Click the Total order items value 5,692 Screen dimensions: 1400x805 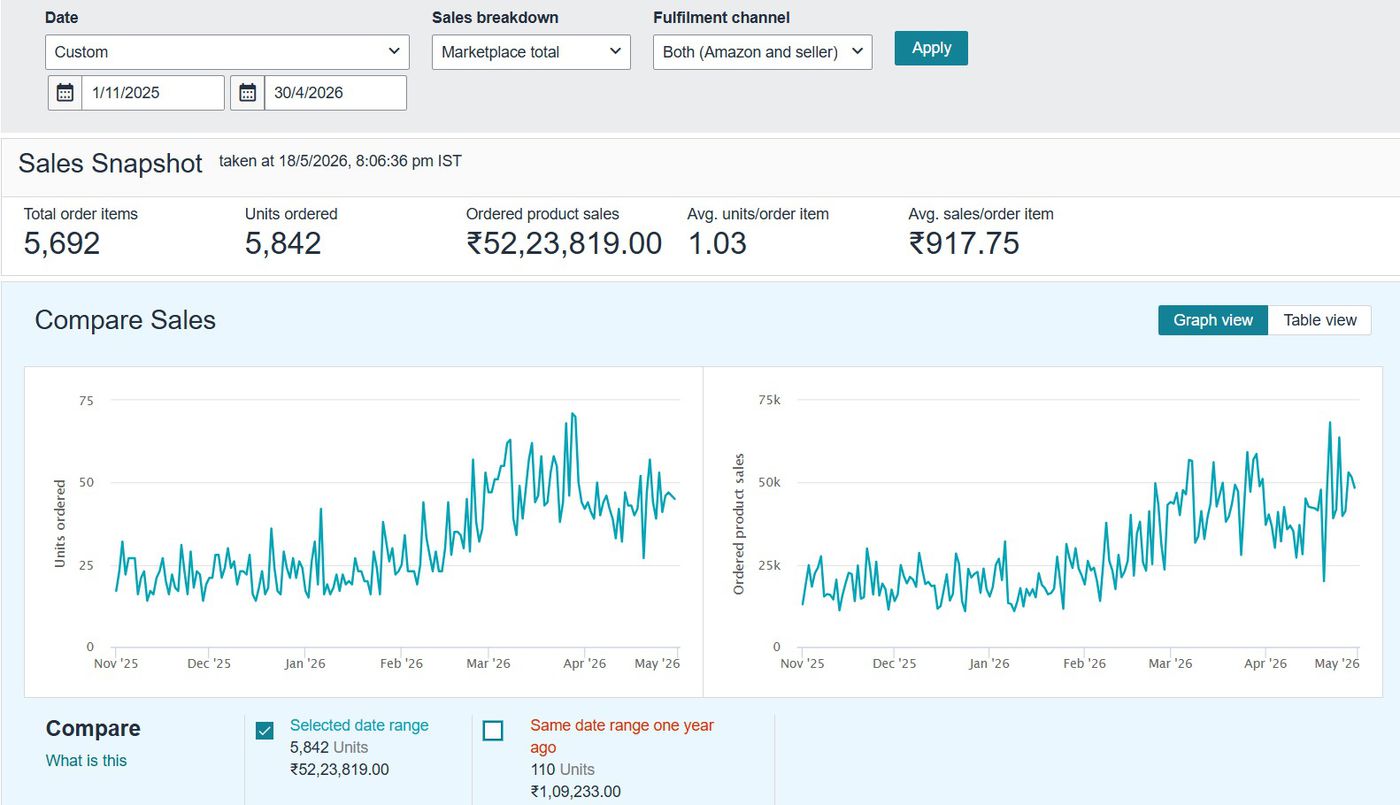coord(62,243)
